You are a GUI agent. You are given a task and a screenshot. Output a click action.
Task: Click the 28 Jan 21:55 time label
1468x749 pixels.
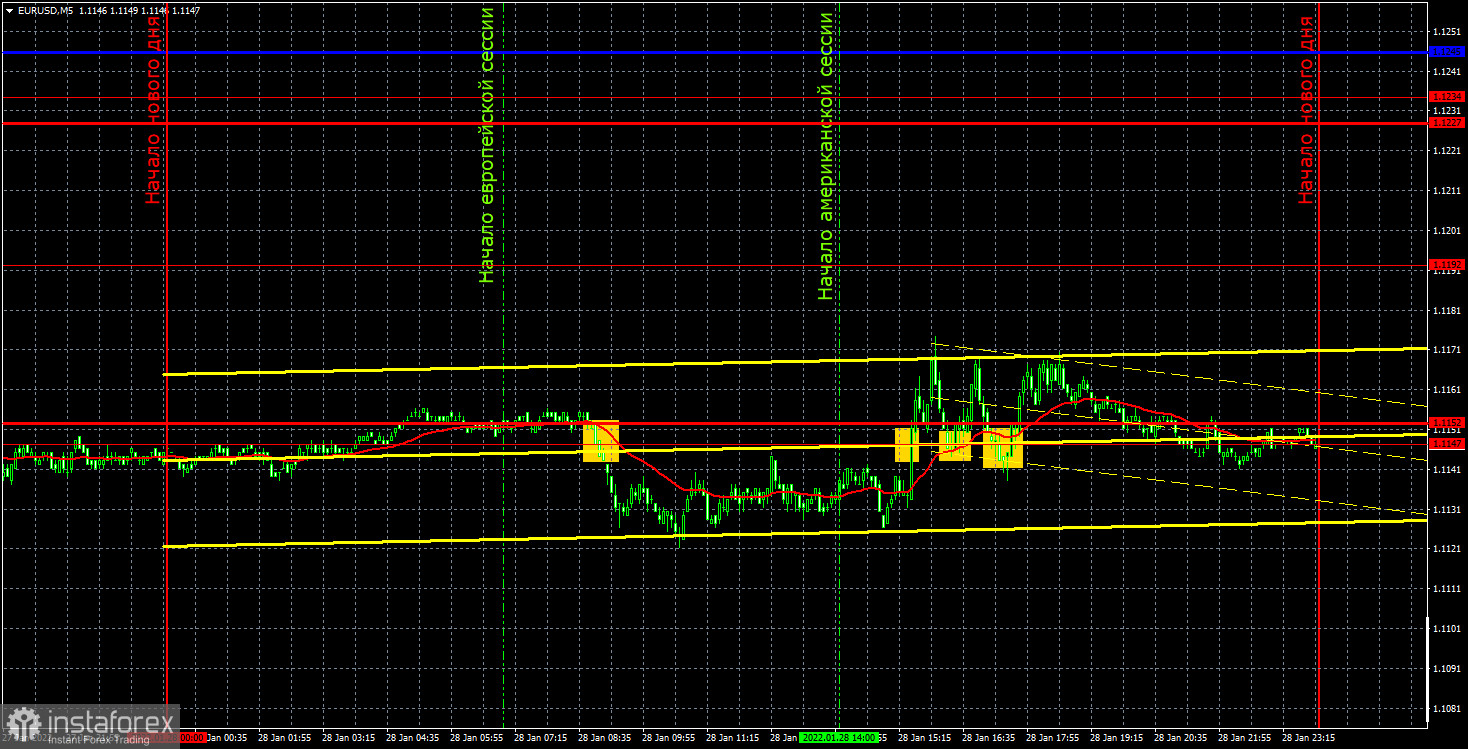coord(1243,737)
